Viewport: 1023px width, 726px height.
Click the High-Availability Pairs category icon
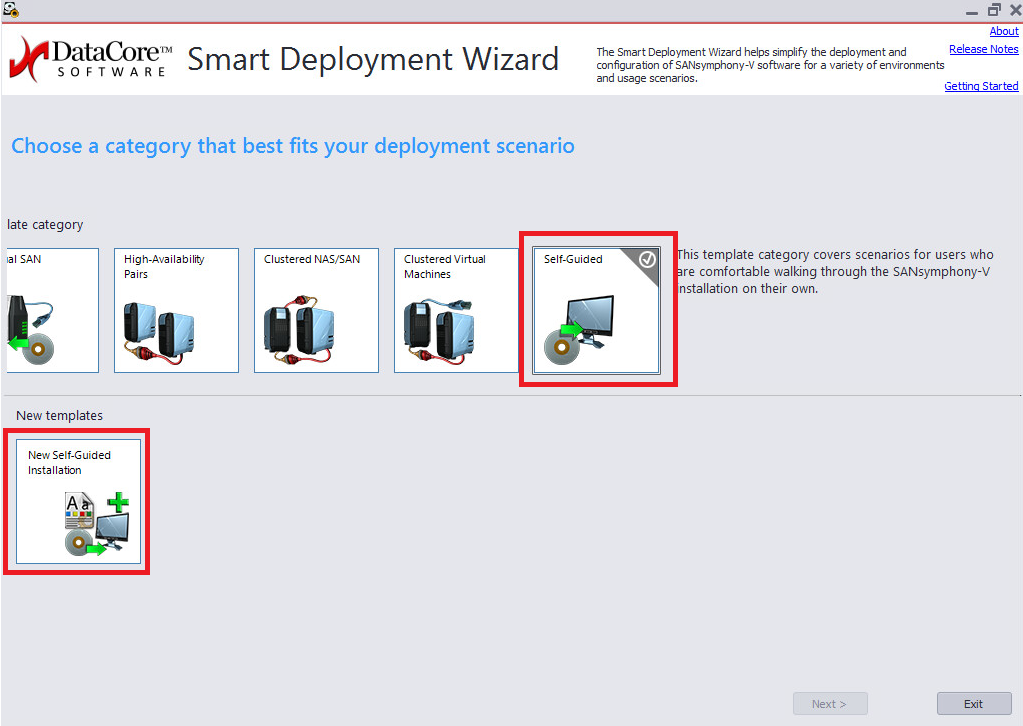[176, 310]
